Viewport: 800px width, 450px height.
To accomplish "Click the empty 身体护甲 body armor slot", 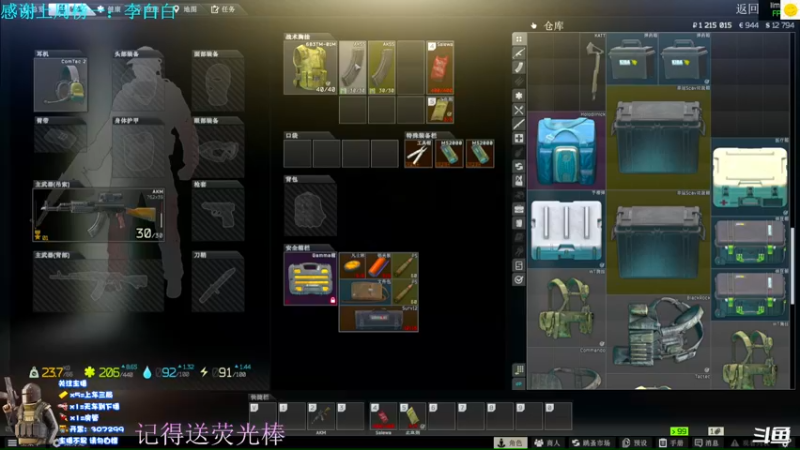I will 139,151.
